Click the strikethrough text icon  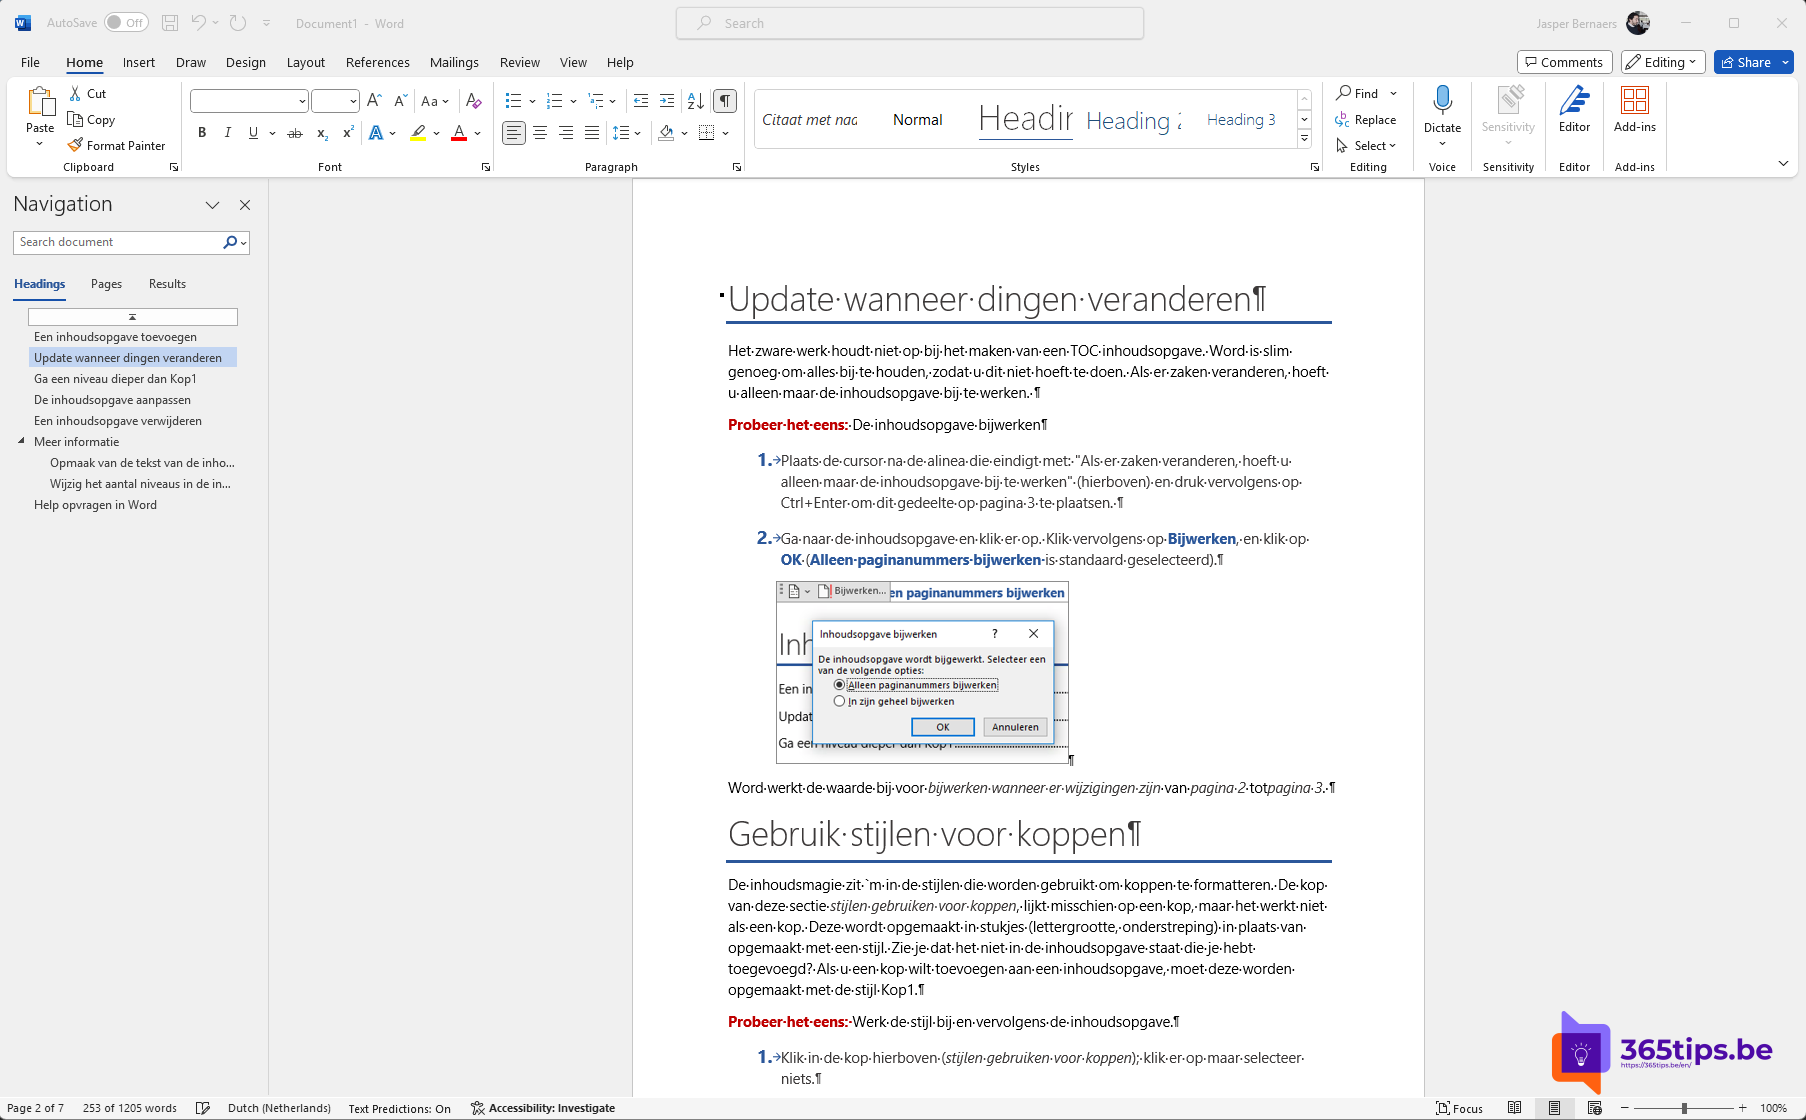pyautogui.click(x=295, y=133)
